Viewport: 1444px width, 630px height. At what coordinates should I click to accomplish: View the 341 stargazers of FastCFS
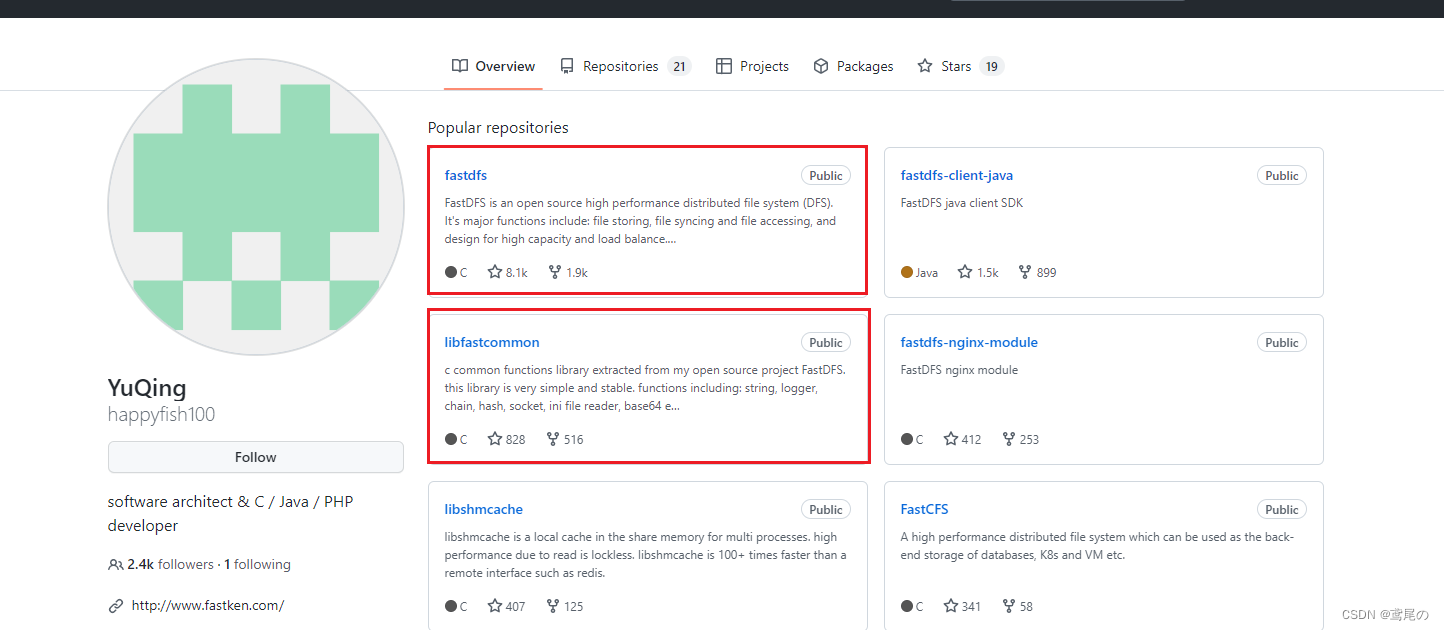(x=962, y=606)
